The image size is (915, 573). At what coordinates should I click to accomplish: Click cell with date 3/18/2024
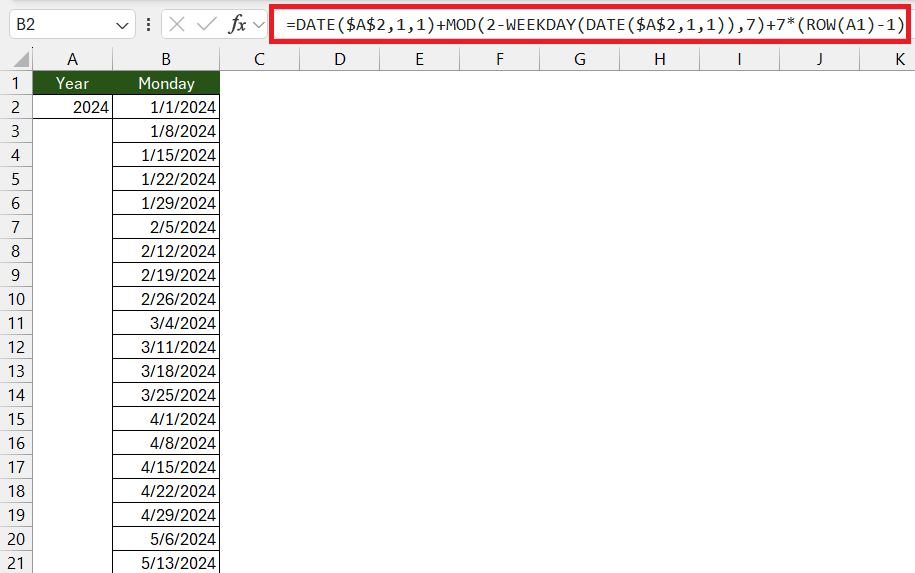coord(166,371)
